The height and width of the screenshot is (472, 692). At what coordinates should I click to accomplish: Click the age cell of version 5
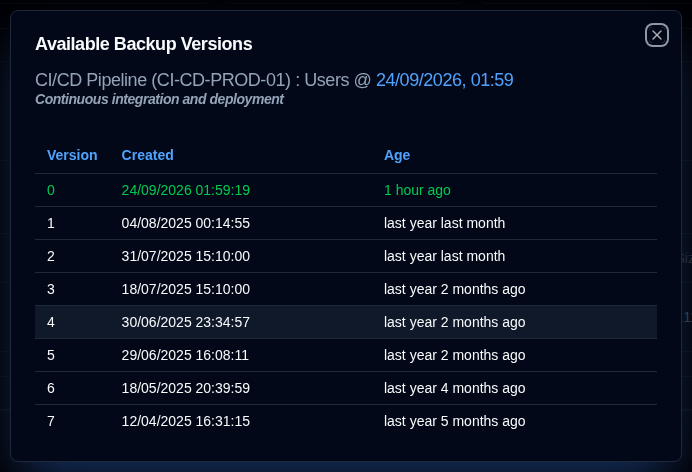(x=455, y=356)
